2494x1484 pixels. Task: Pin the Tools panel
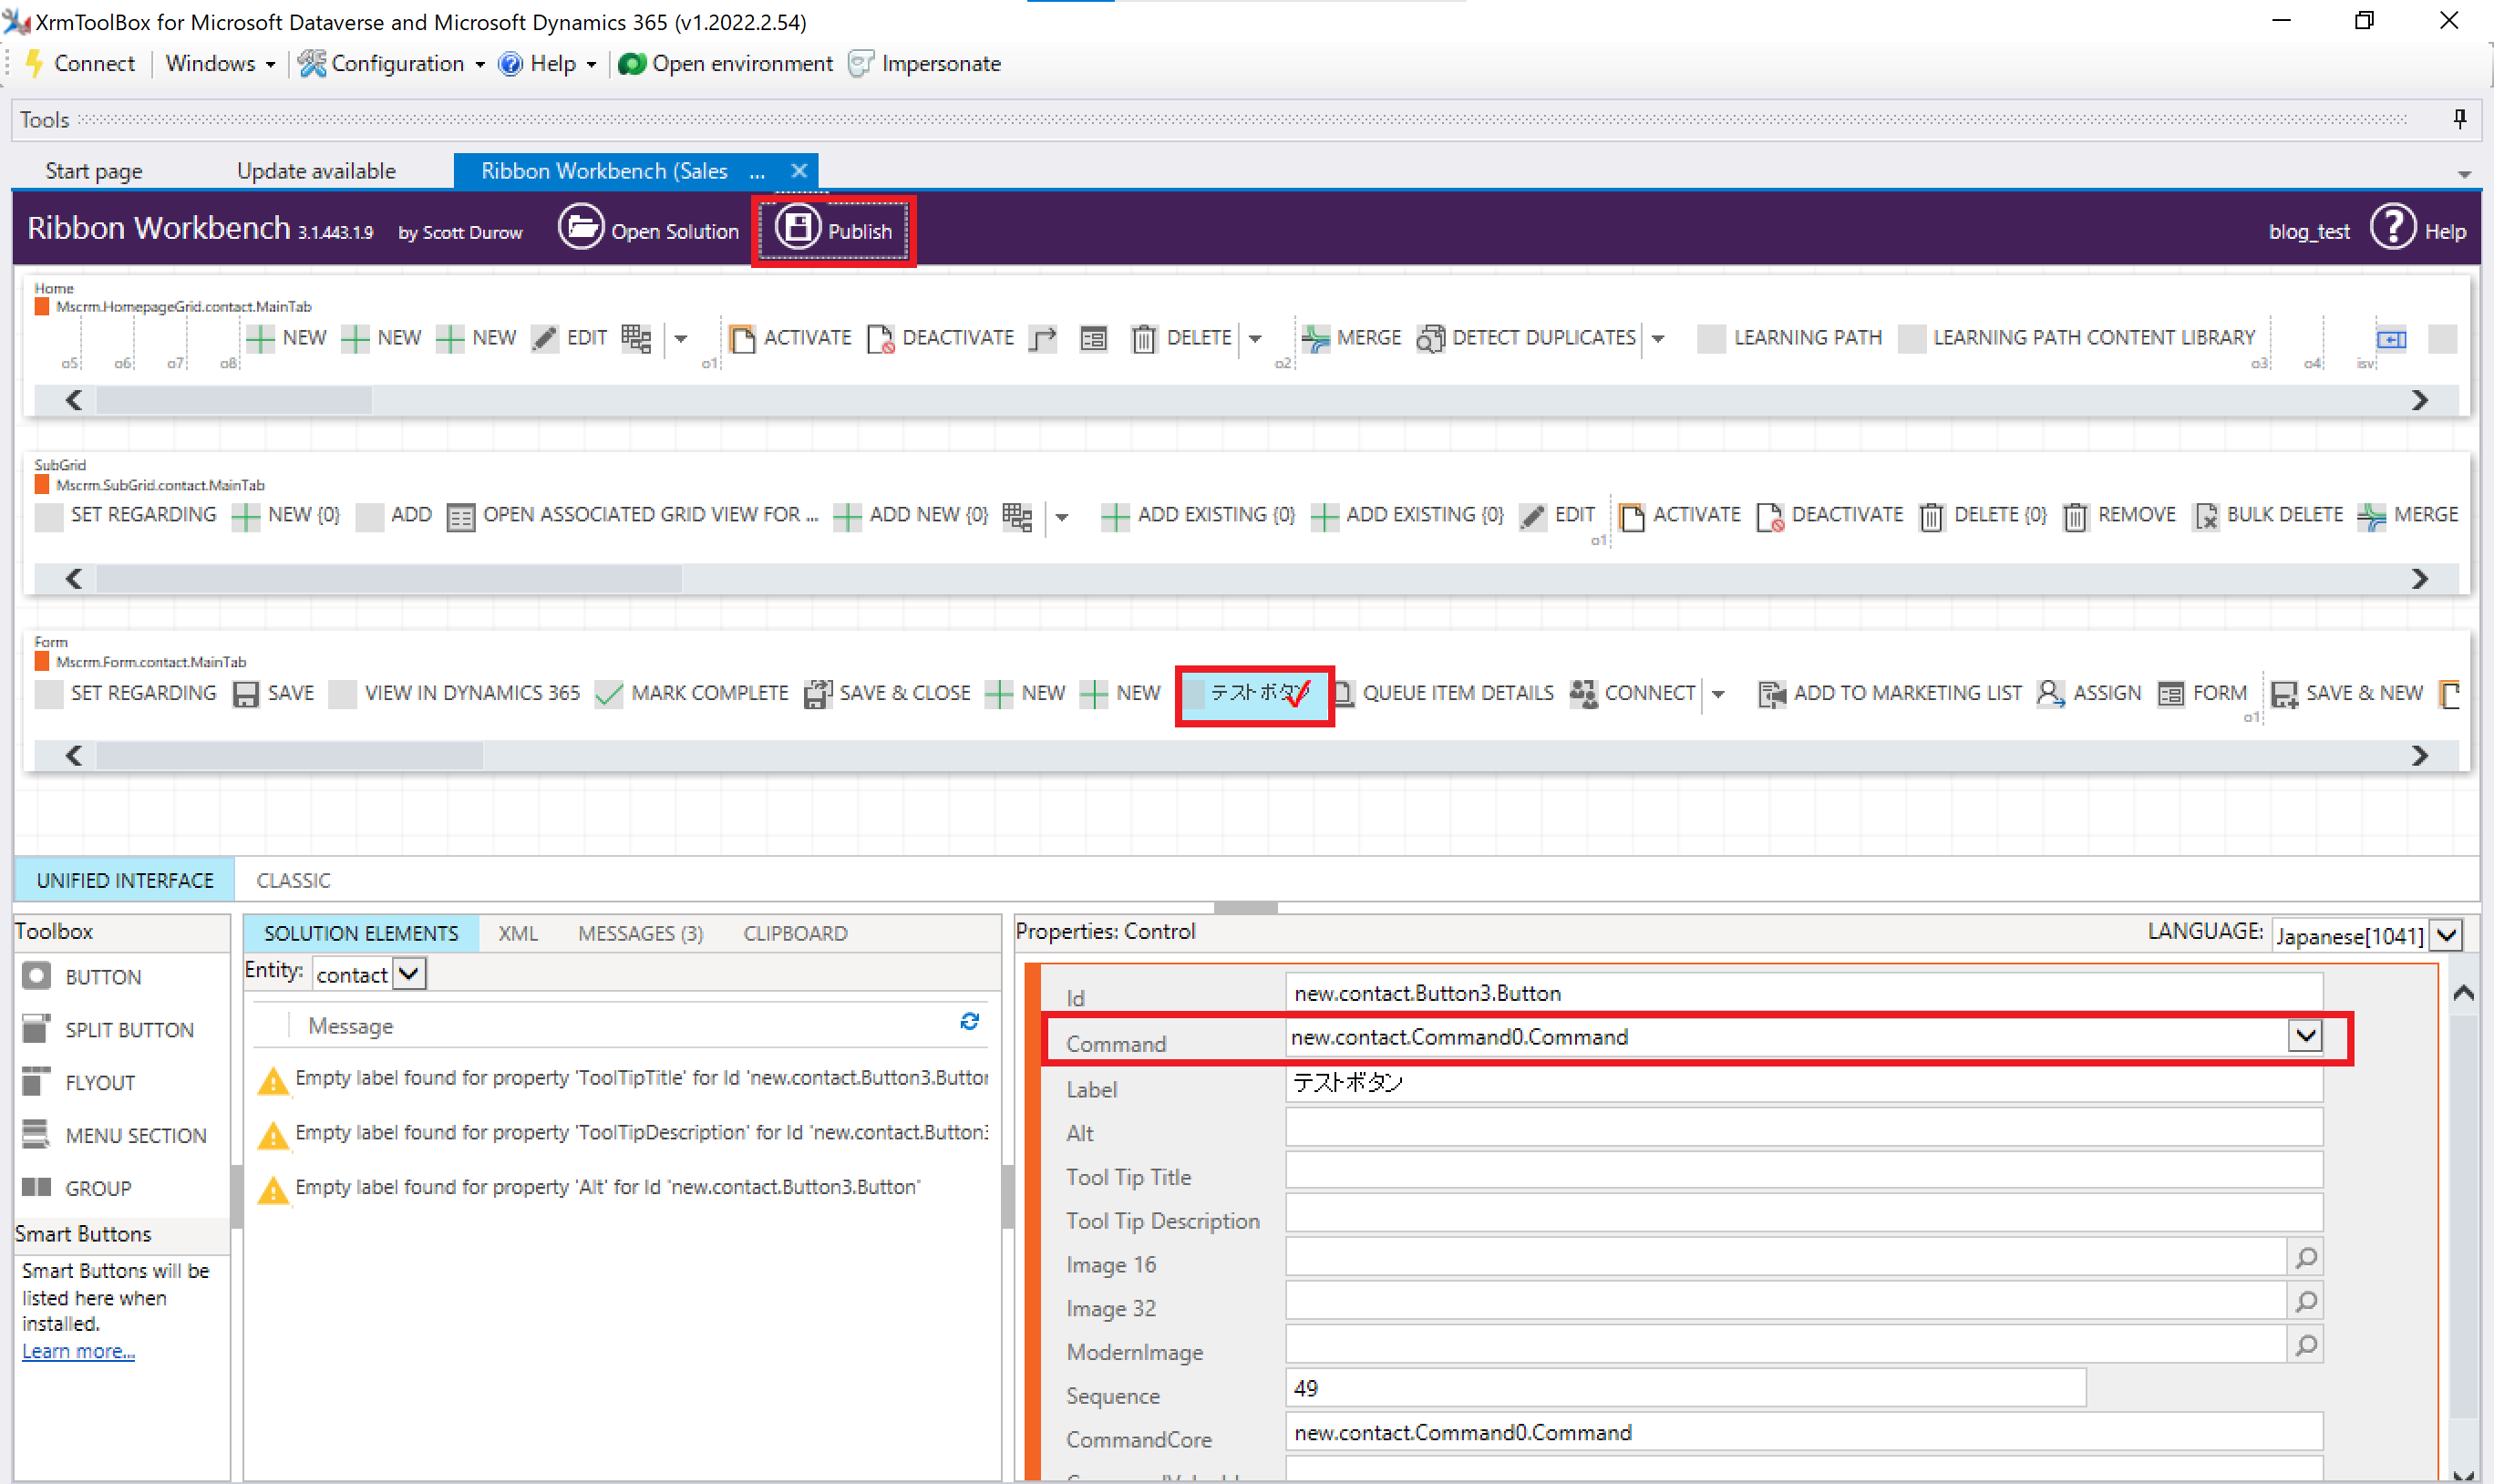coord(2459,119)
